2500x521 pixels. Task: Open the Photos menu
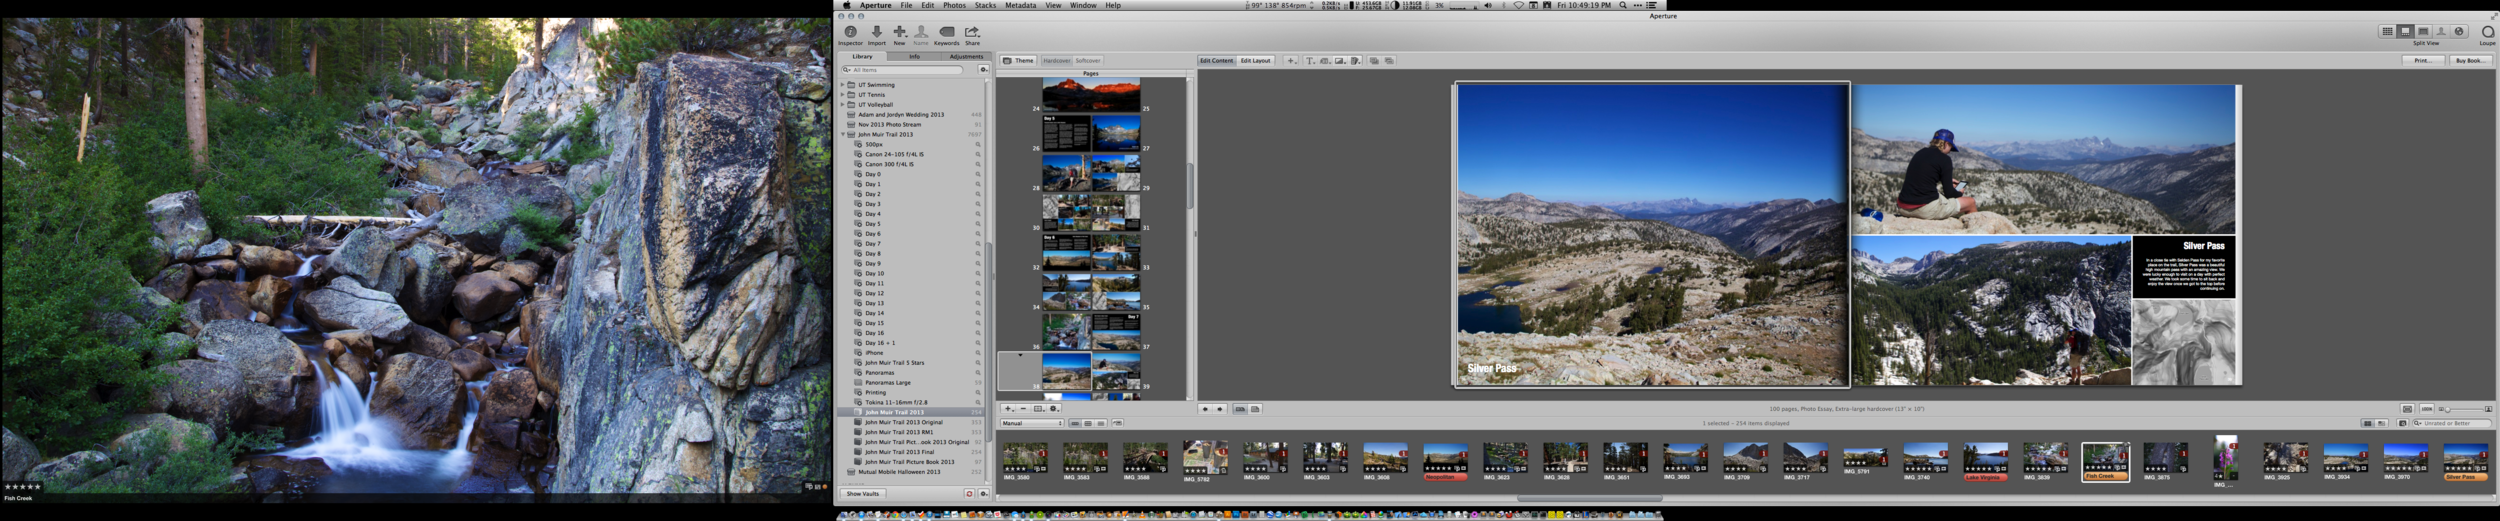coord(954,5)
